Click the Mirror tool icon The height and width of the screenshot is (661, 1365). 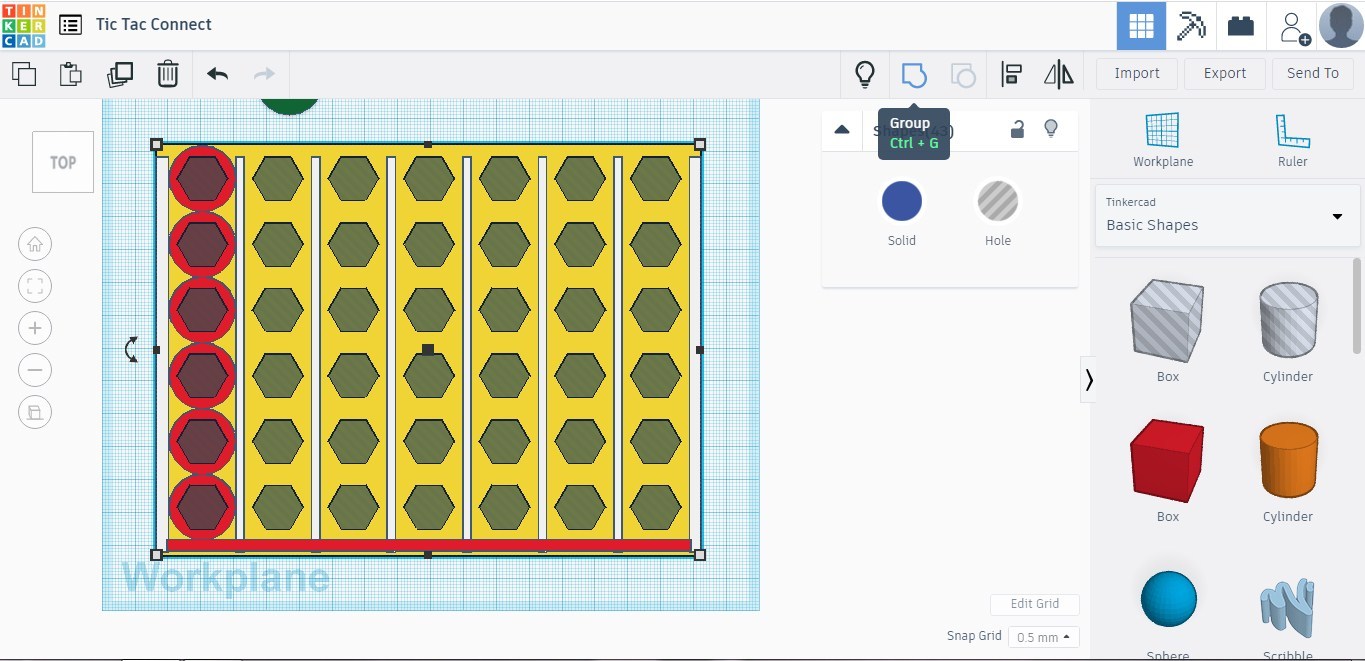coord(1058,74)
